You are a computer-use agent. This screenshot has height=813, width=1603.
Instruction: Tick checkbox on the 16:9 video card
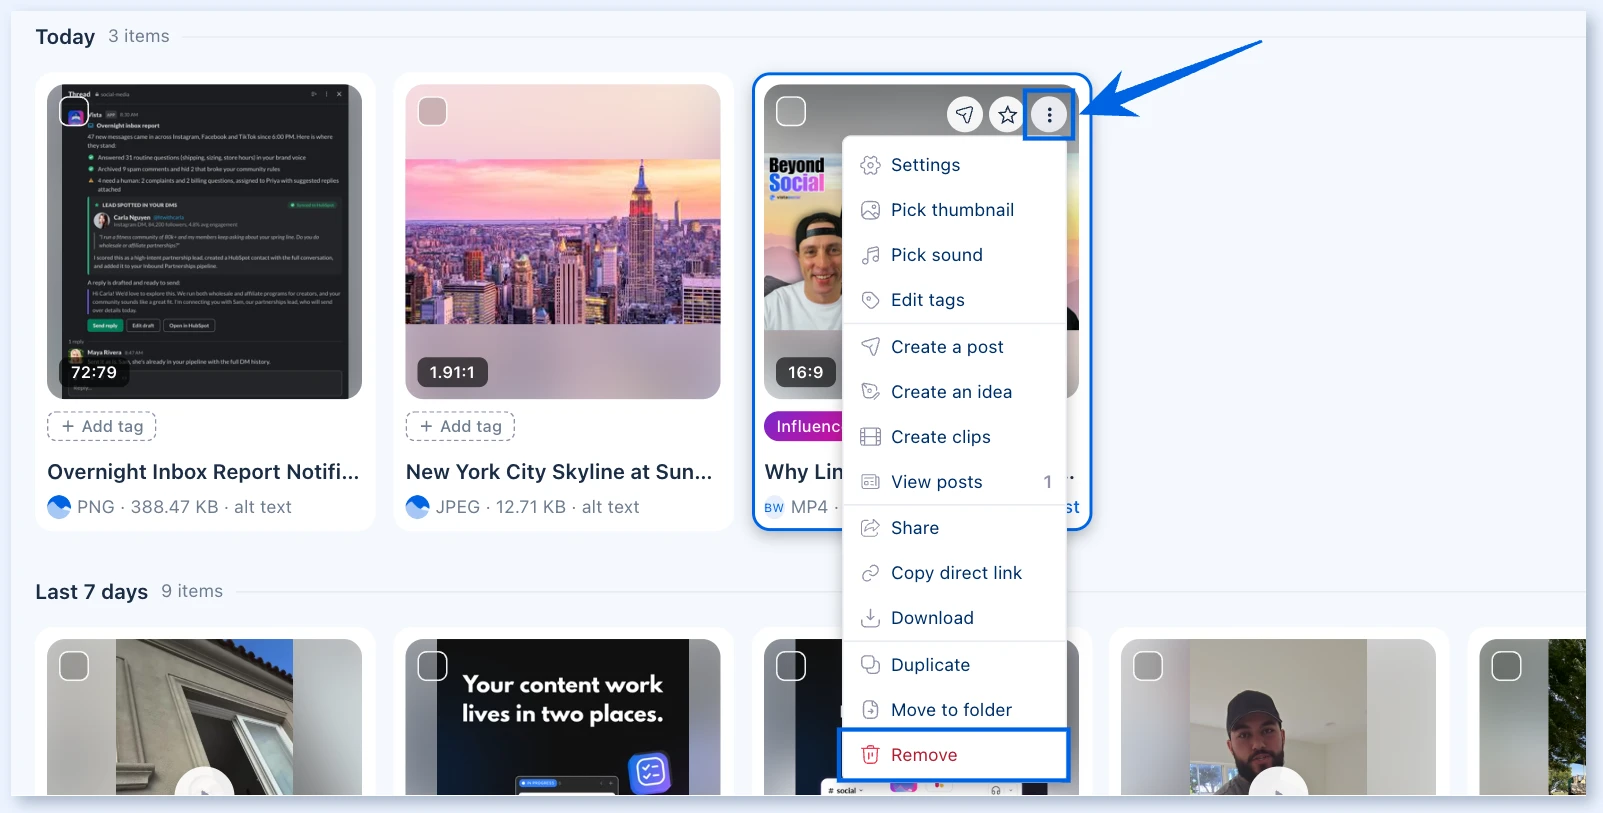(791, 111)
